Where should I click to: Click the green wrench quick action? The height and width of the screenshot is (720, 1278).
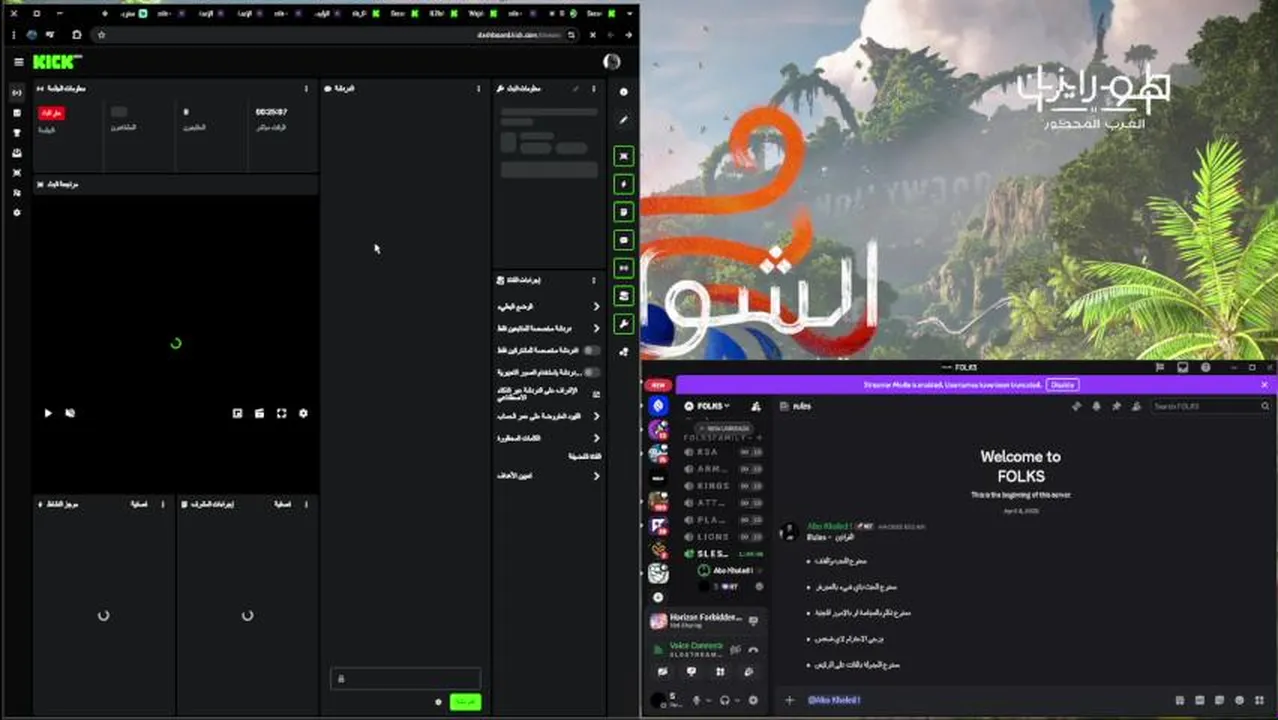click(624, 324)
